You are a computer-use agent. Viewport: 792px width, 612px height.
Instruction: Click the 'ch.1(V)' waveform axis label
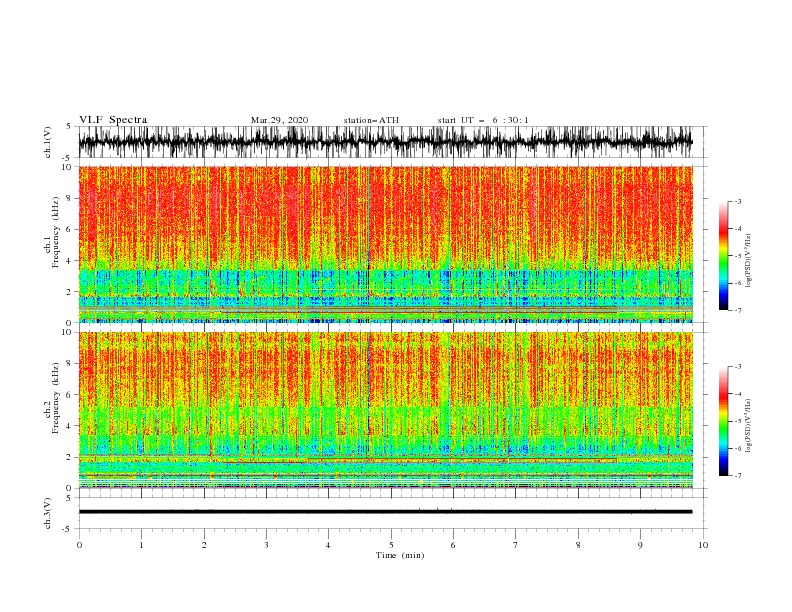point(48,142)
